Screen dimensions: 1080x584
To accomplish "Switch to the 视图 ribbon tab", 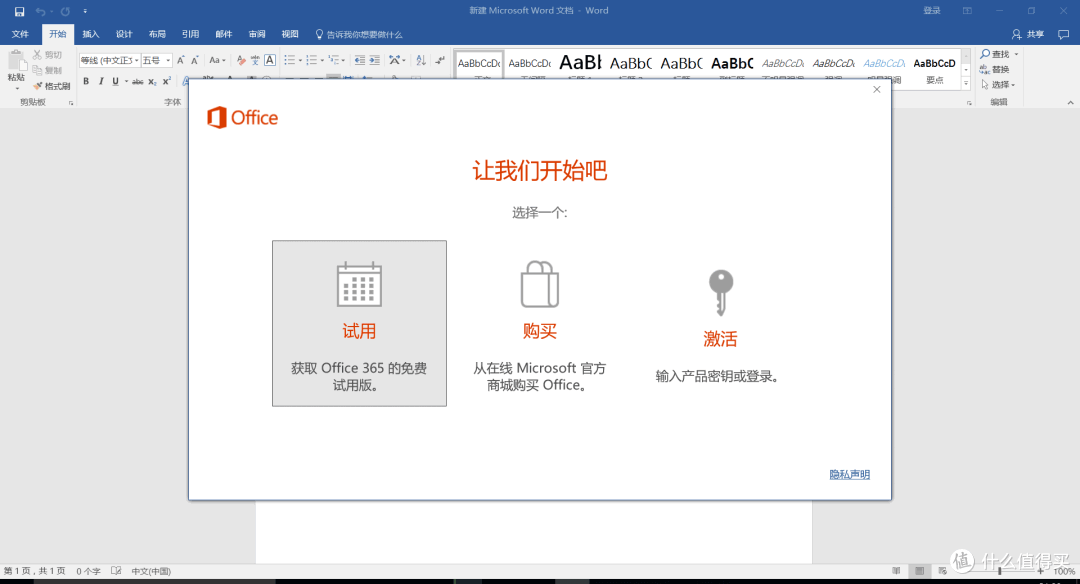I will tap(290, 34).
